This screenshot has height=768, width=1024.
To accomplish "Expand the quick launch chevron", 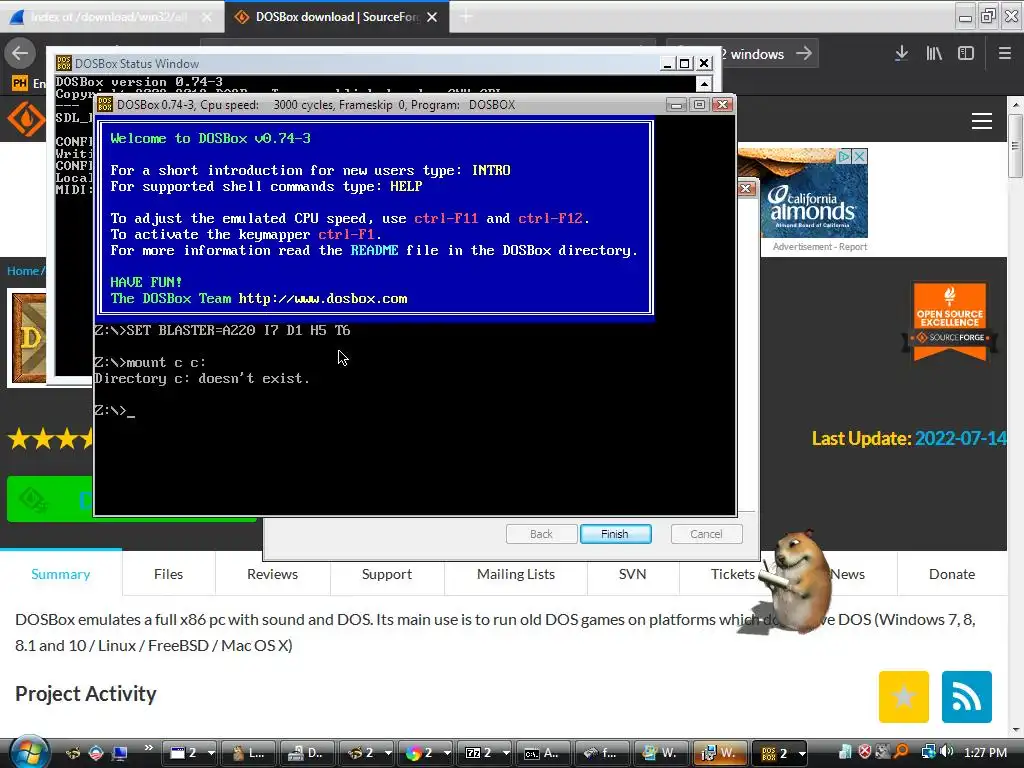I will (x=149, y=748).
